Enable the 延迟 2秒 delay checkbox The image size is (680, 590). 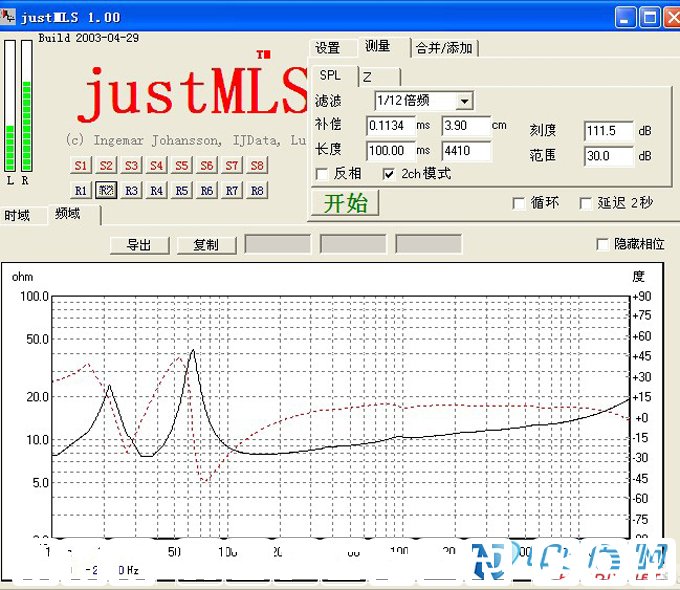coord(585,203)
